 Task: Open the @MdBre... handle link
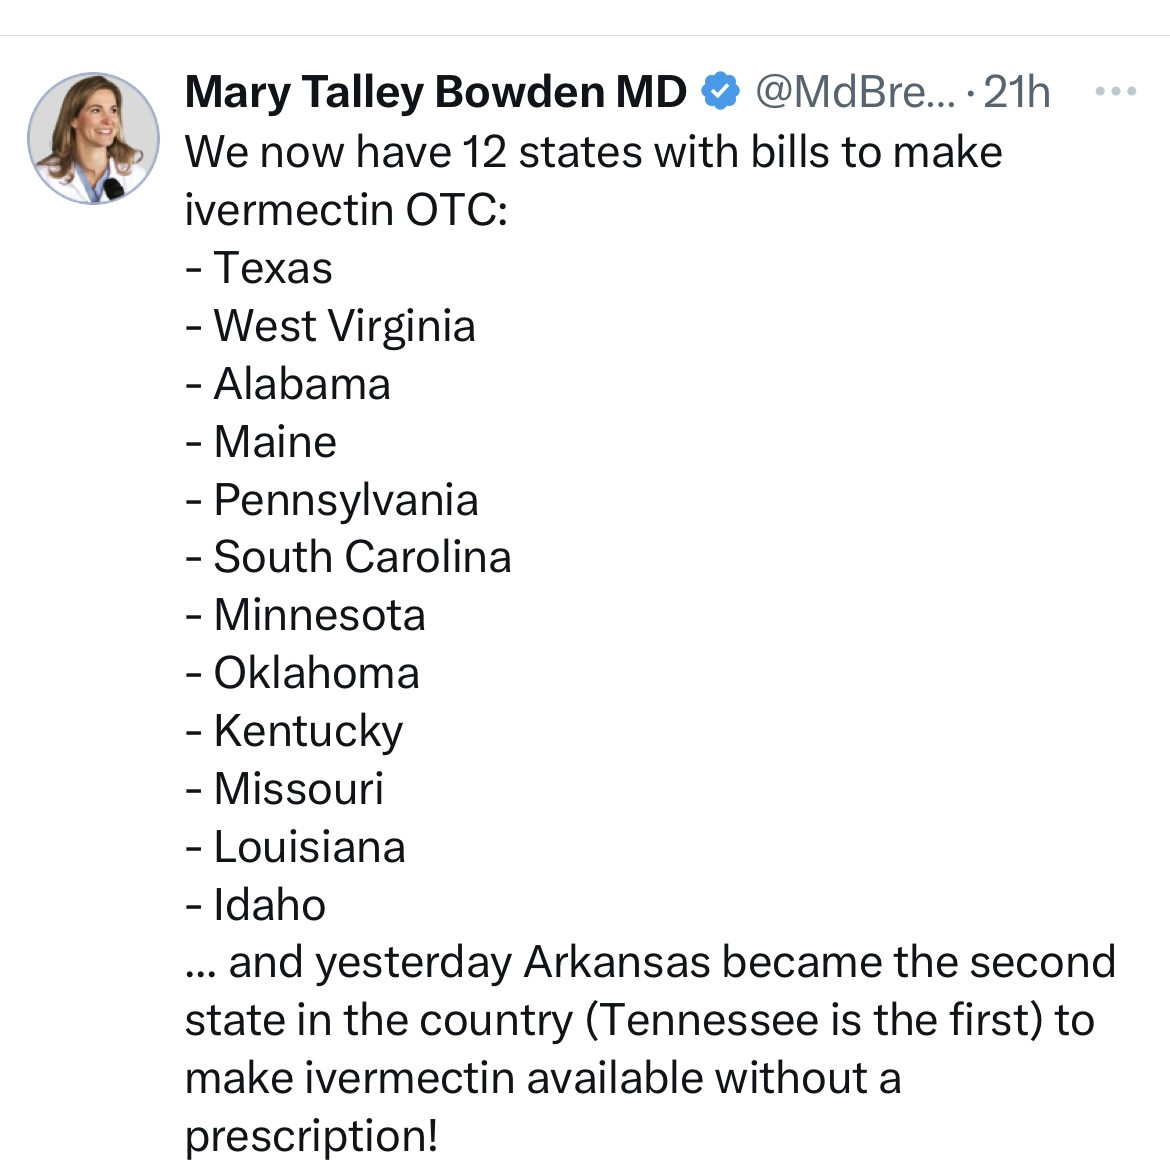click(x=855, y=93)
